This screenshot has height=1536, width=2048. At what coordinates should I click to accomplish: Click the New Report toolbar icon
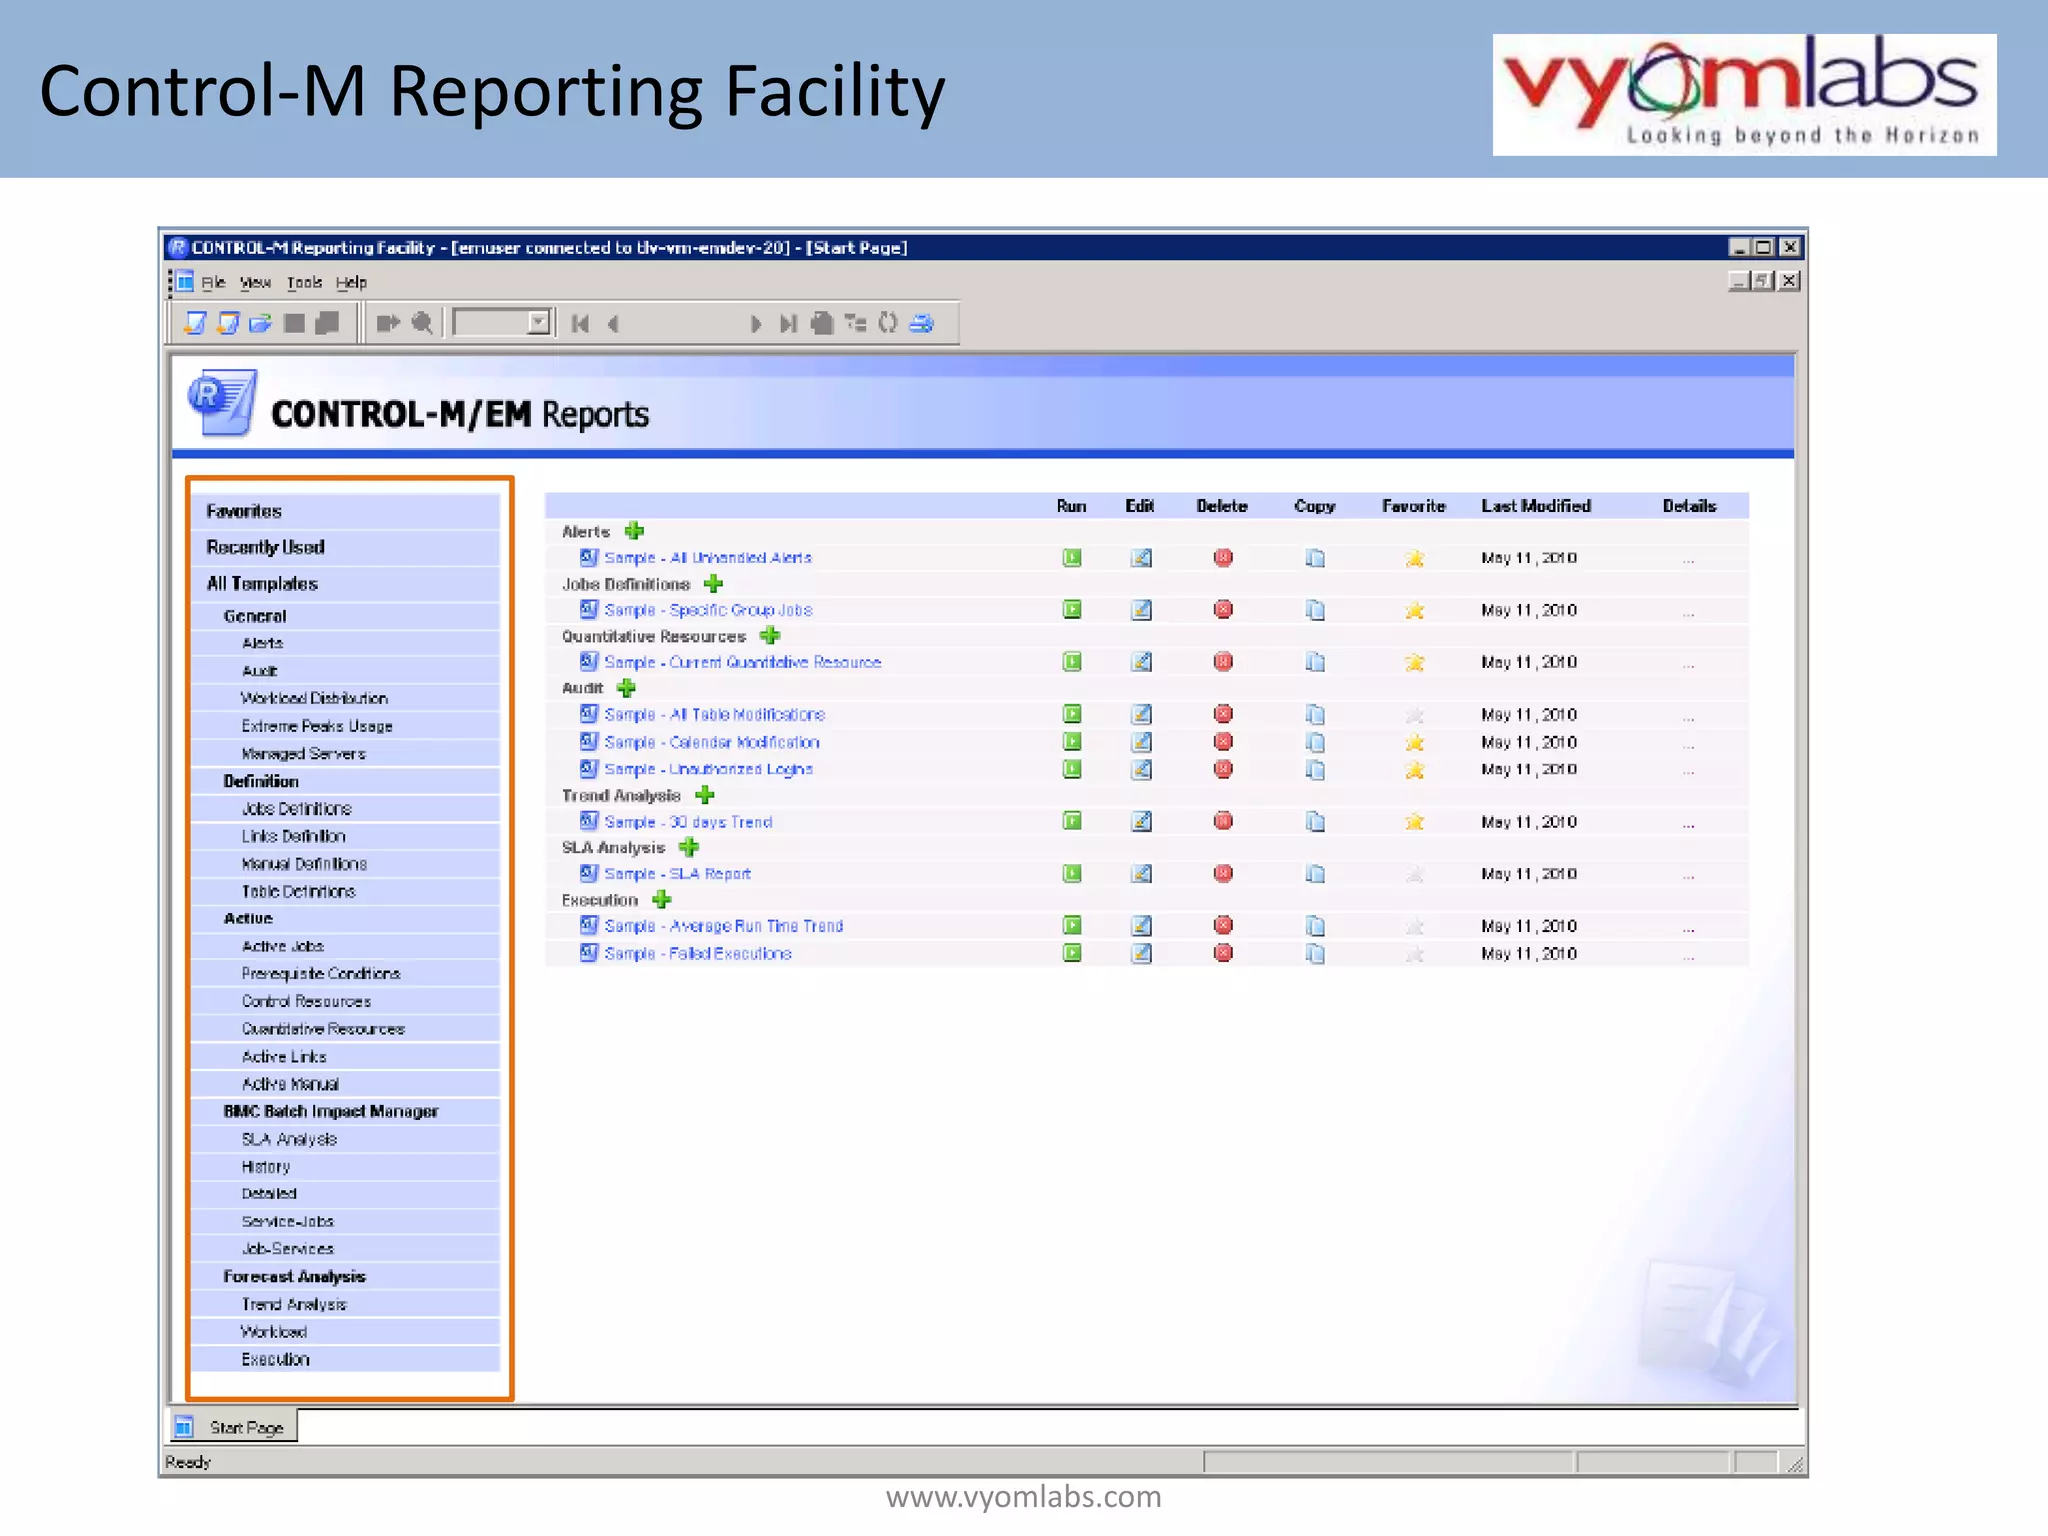pos(195,323)
